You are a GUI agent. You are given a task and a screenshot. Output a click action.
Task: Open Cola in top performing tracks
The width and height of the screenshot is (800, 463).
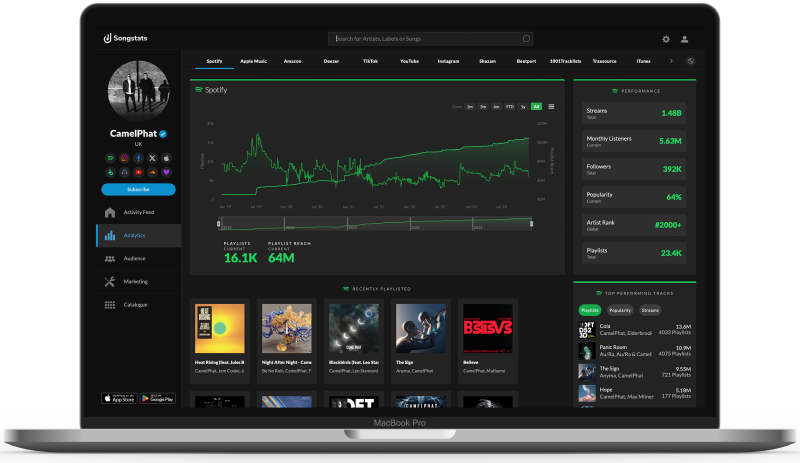pos(635,330)
